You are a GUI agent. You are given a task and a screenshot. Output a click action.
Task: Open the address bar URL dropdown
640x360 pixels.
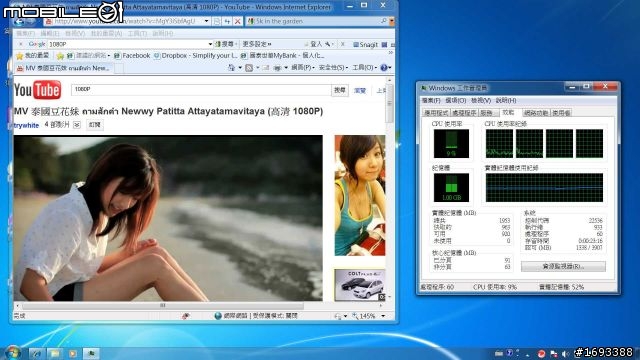pos(207,21)
